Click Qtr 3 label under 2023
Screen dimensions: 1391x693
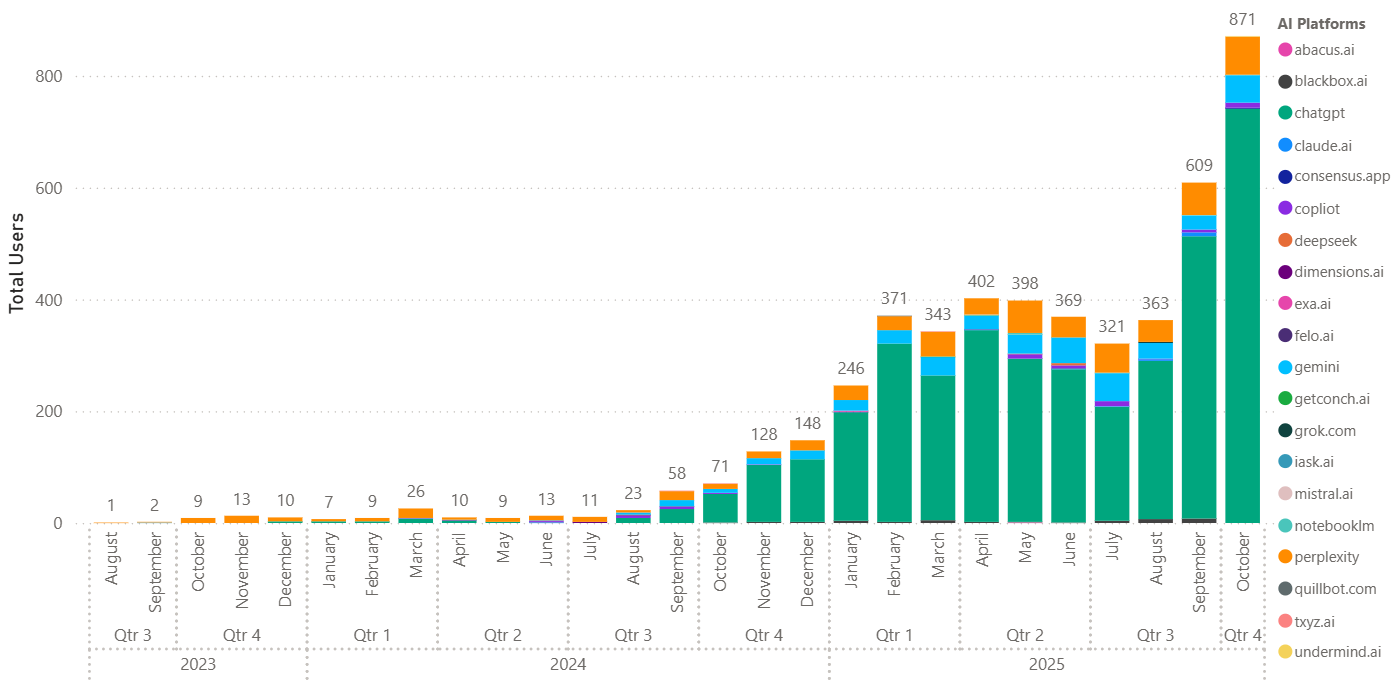[x=133, y=634]
